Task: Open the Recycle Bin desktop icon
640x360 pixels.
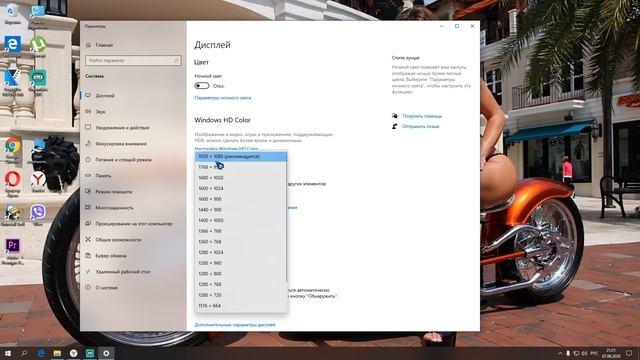Action: 13,13
